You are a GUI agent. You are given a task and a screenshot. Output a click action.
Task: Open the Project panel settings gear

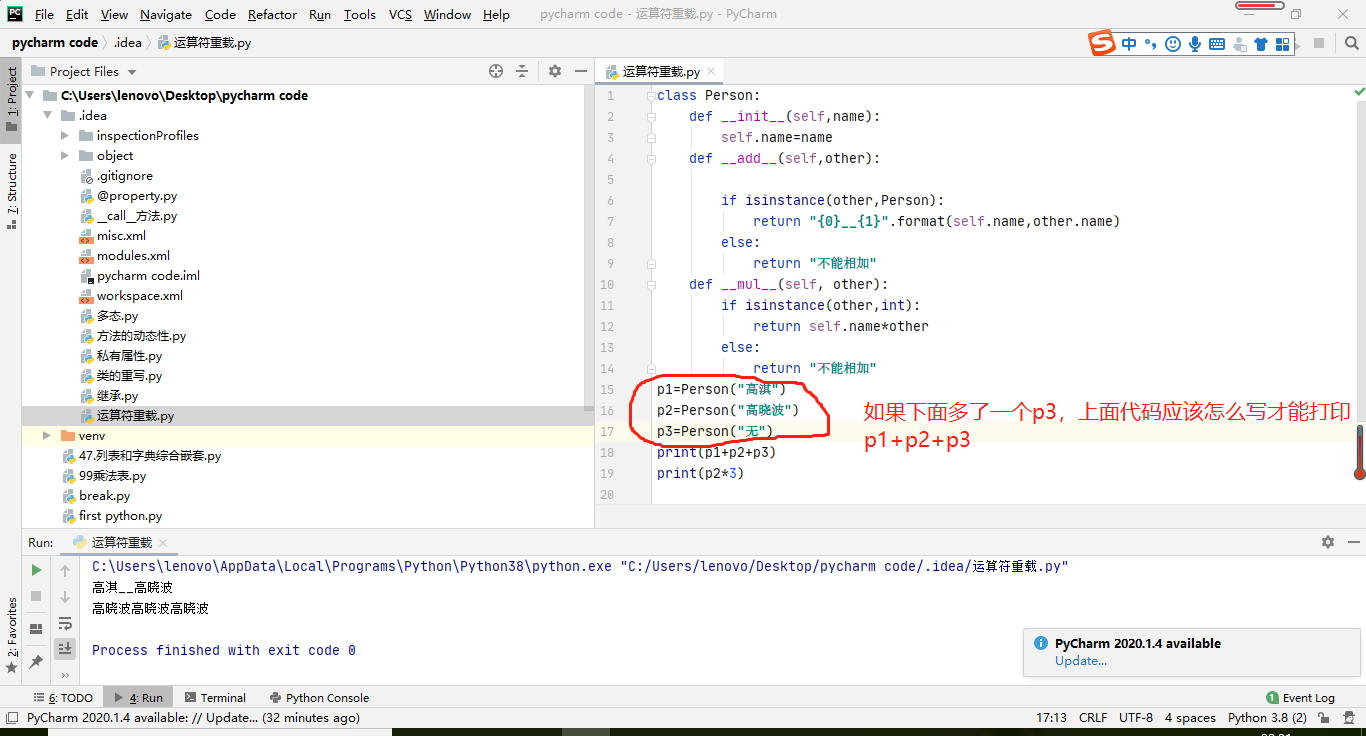coord(555,71)
